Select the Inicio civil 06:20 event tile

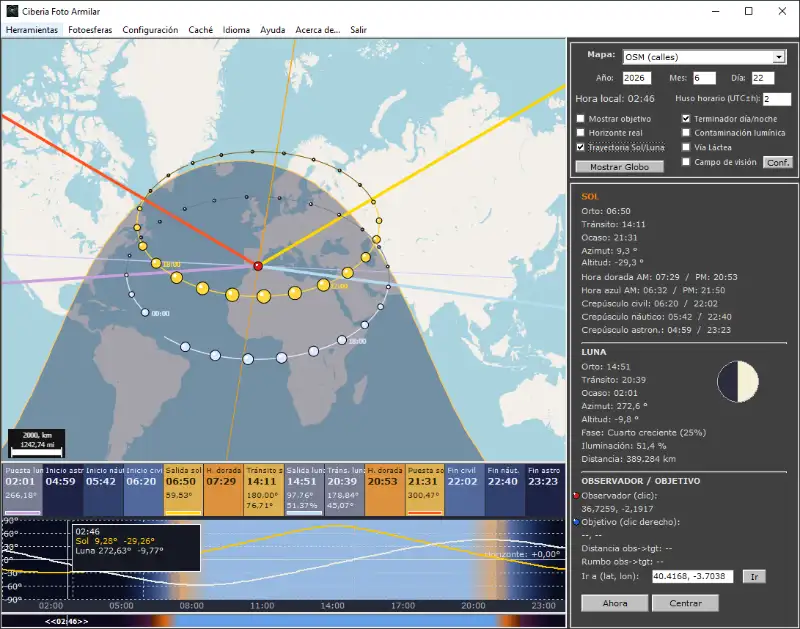point(143,490)
